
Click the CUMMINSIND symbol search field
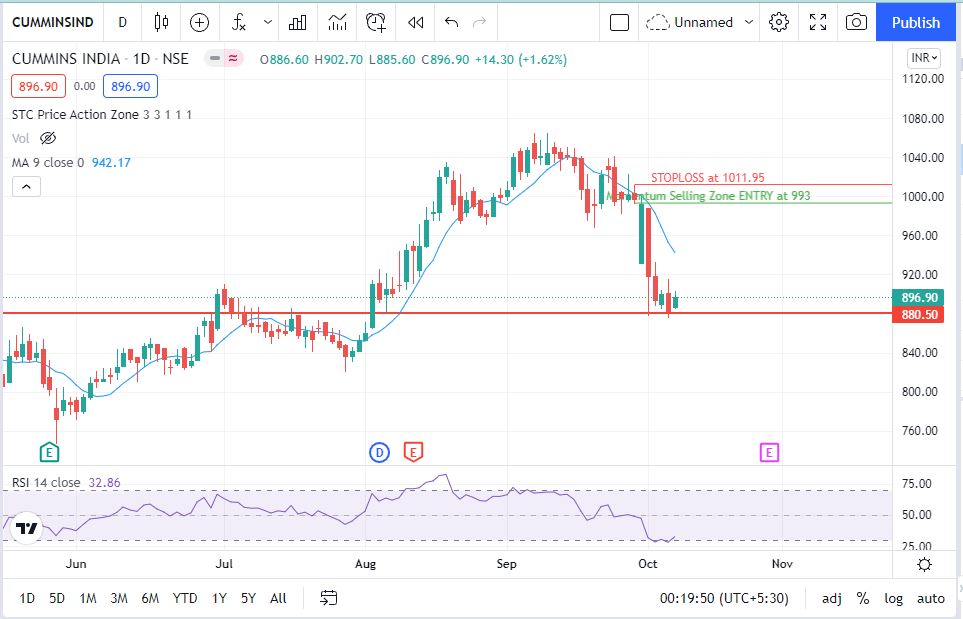pyautogui.click(x=51, y=22)
